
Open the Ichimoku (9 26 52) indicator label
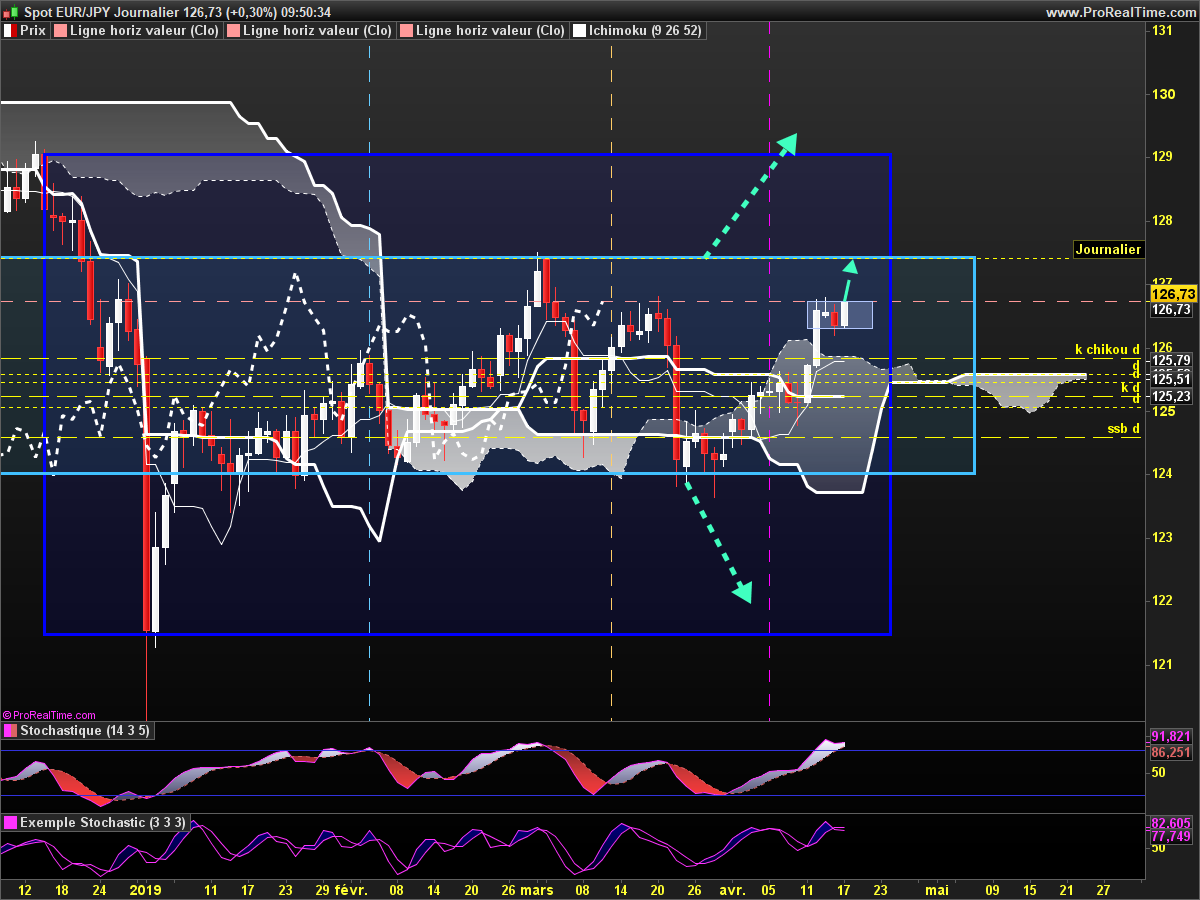click(x=645, y=31)
